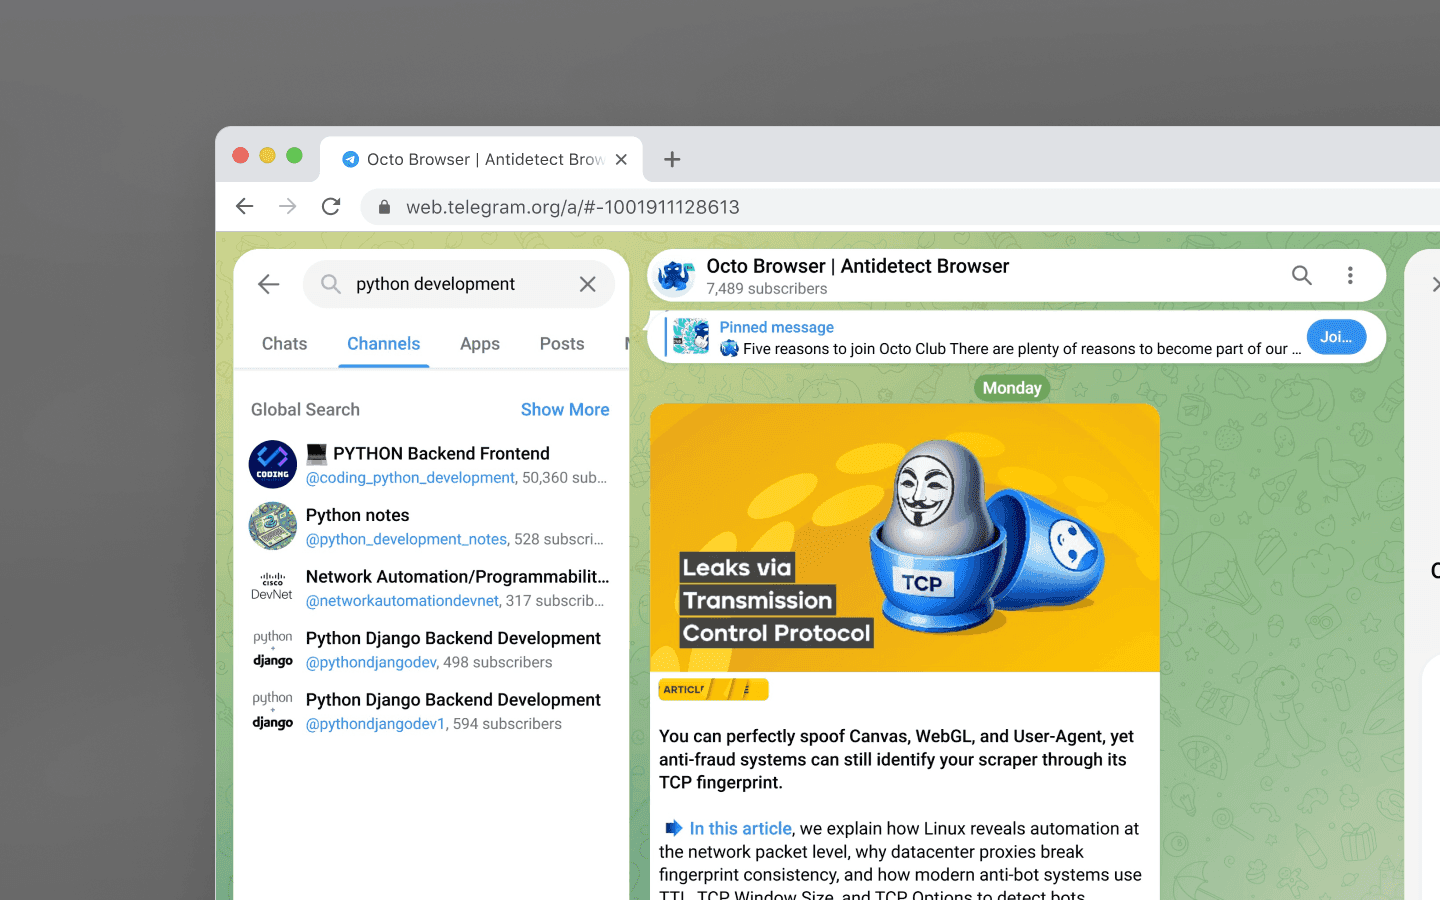
Task: Click the magnifier icon in search field
Action: click(331, 284)
